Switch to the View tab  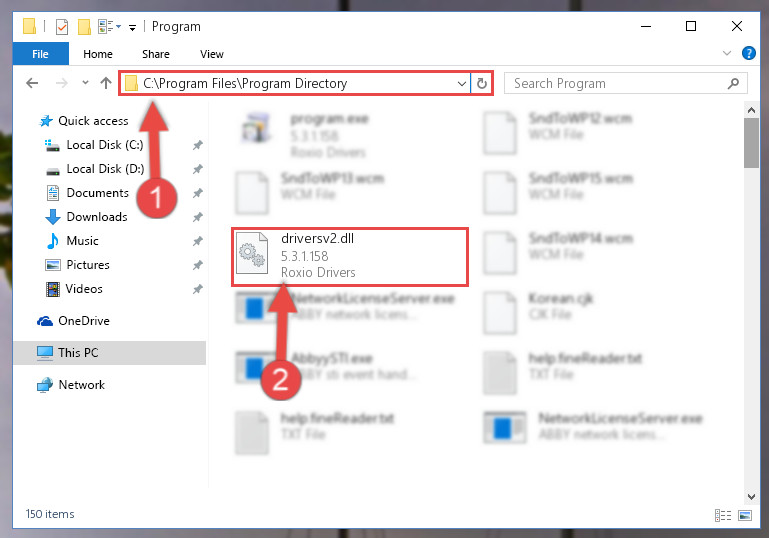212,54
